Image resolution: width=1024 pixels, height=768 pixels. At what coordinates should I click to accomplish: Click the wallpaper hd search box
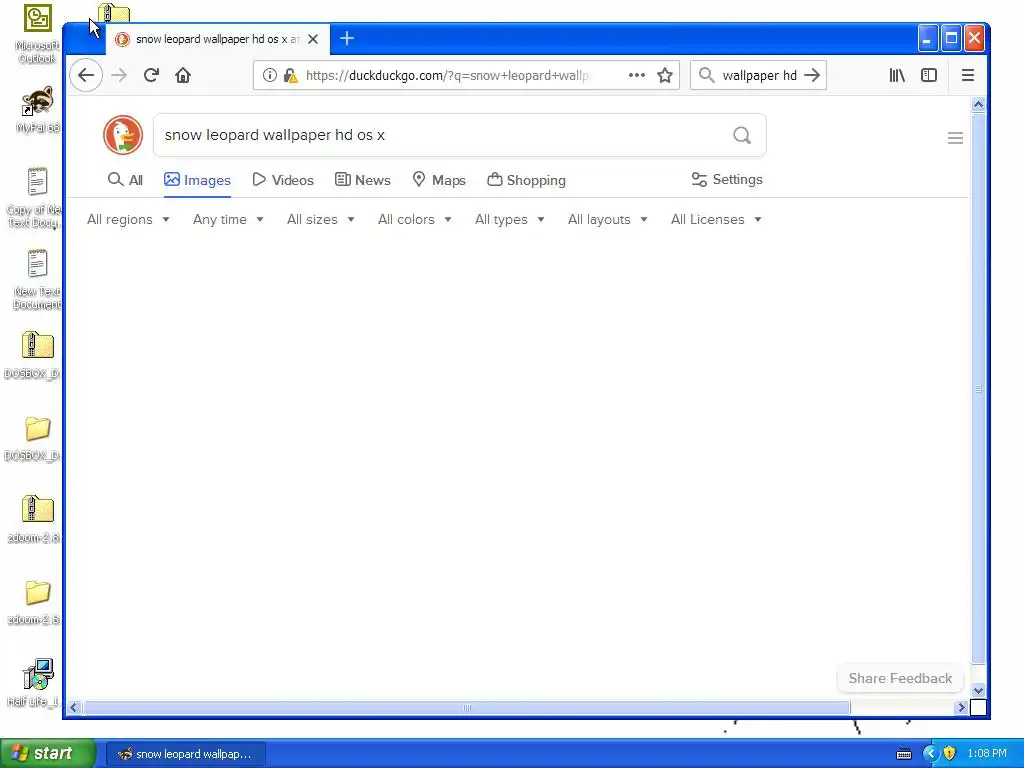click(758, 75)
